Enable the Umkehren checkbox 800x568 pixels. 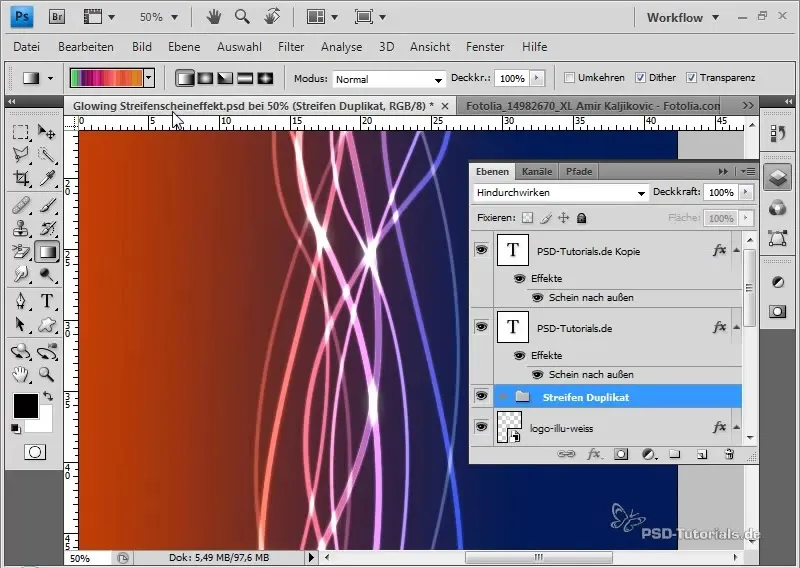point(569,78)
